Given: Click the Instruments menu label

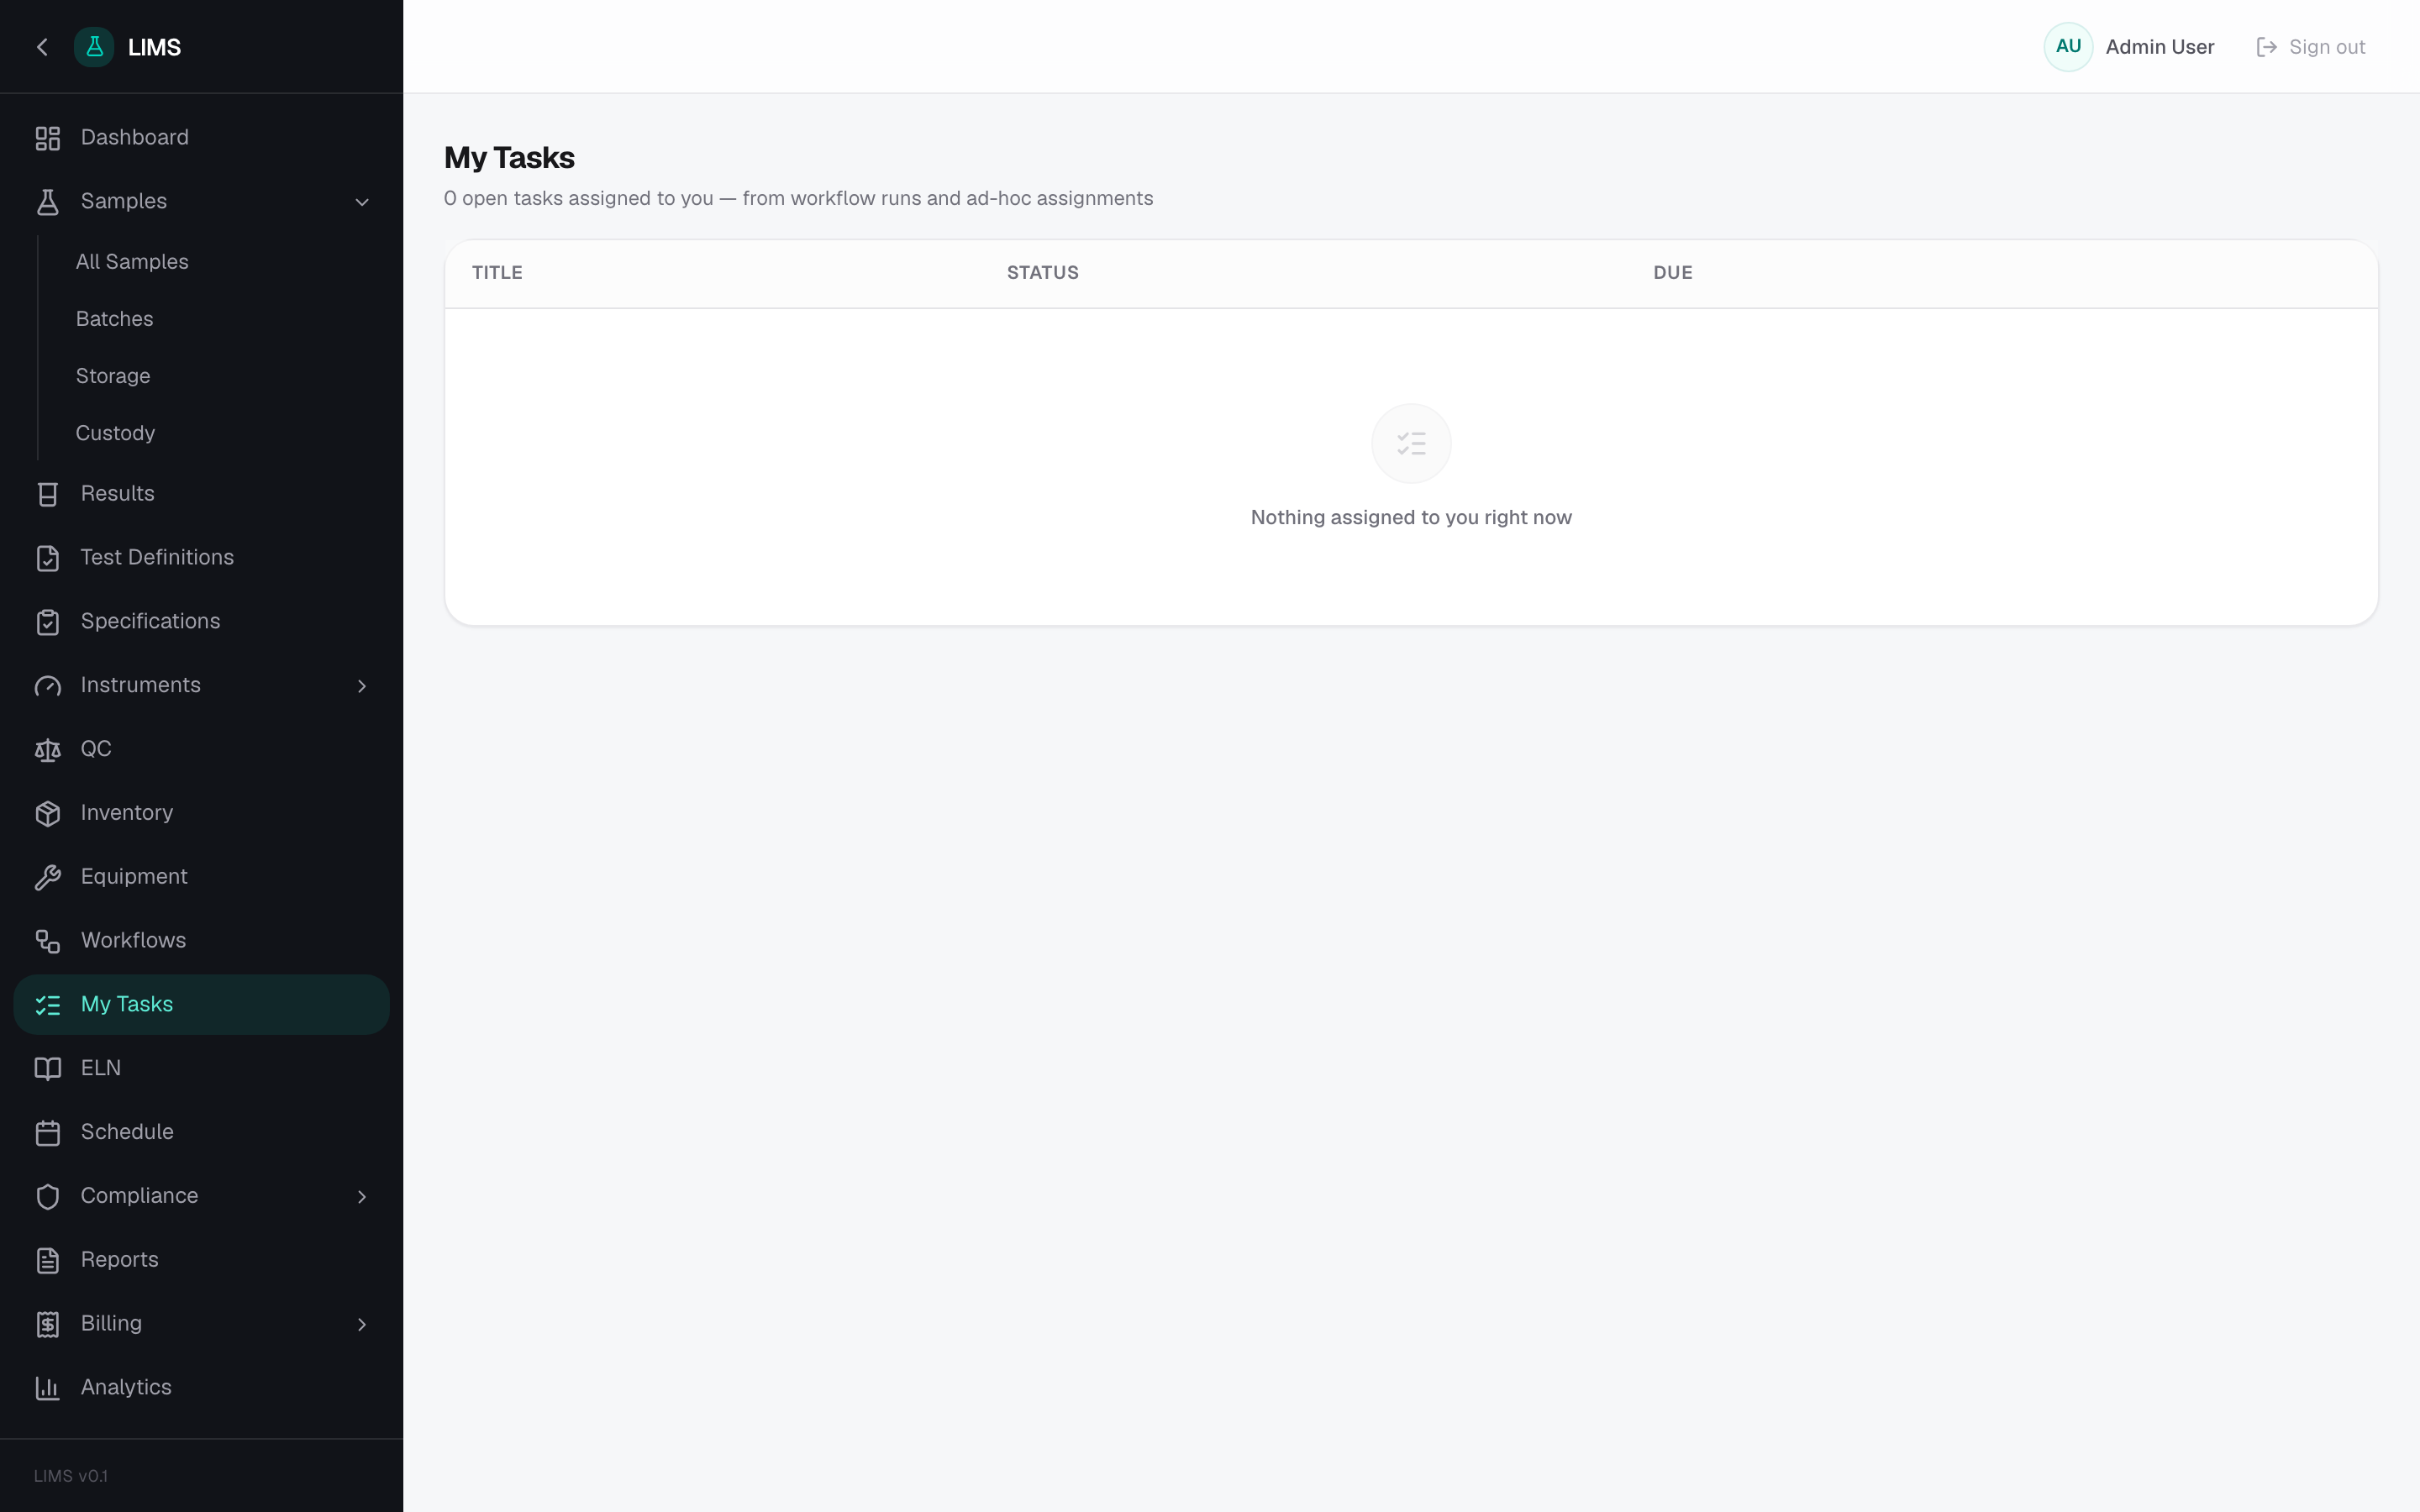Looking at the screenshot, I should coord(140,686).
